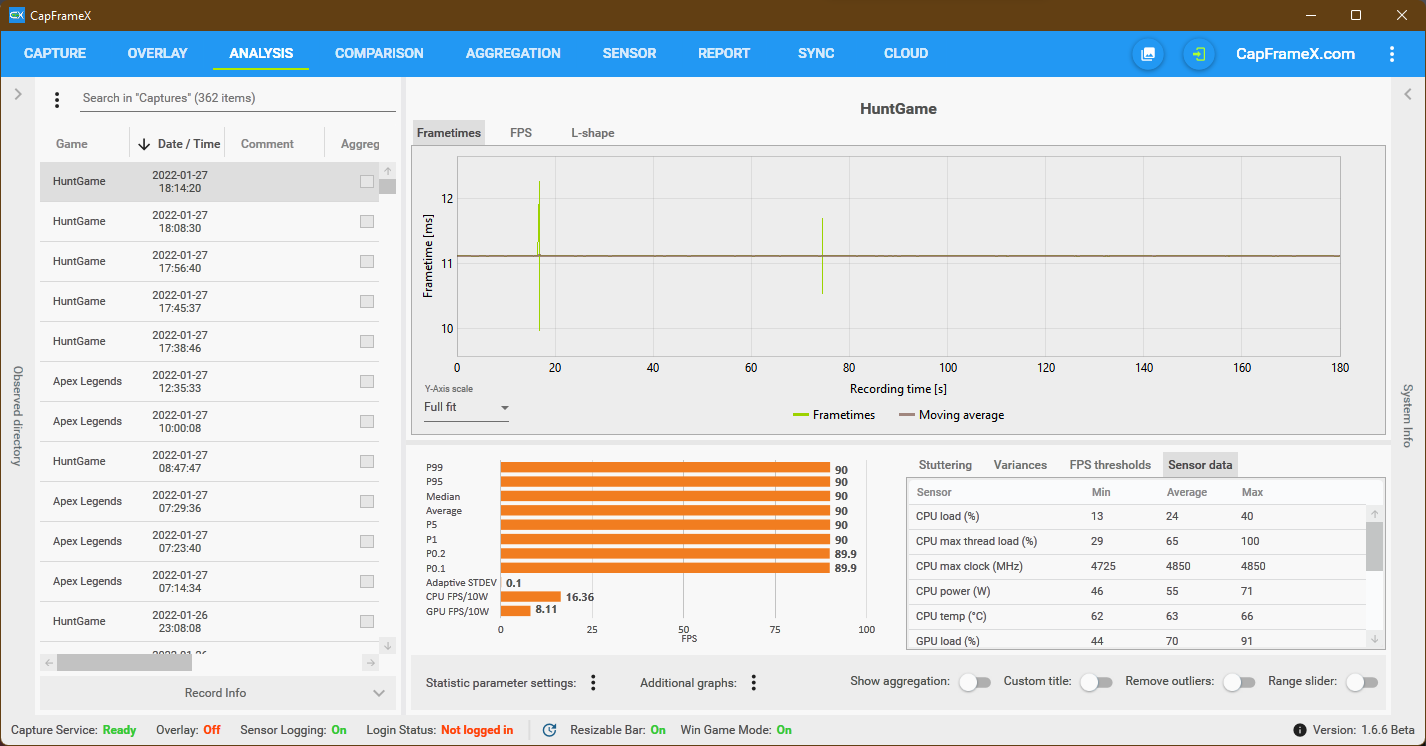Open Statistic parameter settings three-dot menu
This screenshot has width=1426, height=746.
coord(593,683)
